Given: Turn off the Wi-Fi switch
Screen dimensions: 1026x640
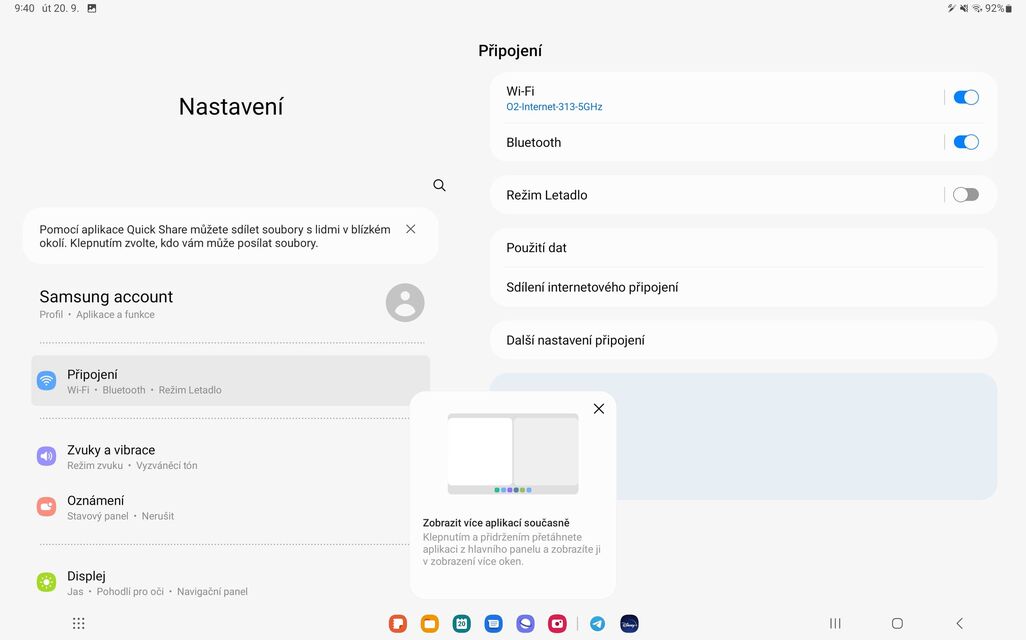Looking at the screenshot, I should coord(965,97).
